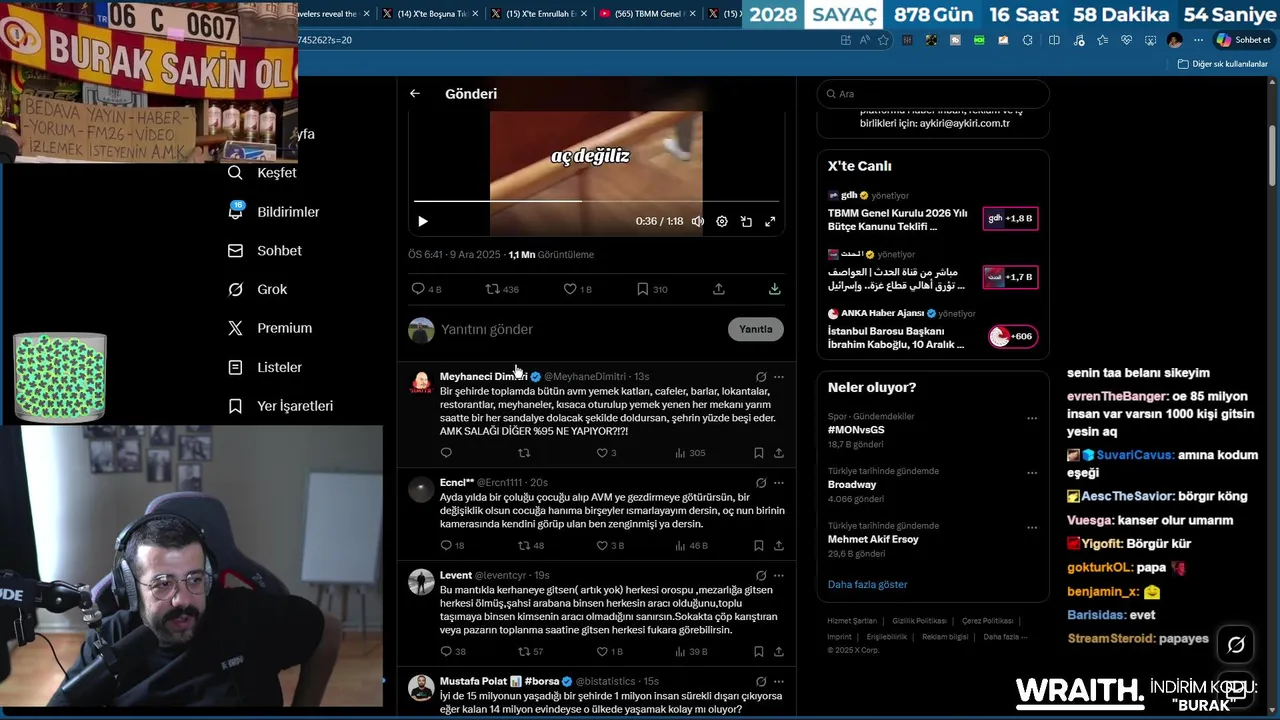Open the TBMM Genel Kurulu live broadcast
1280x720 pixels.
pyautogui.click(x=932, y=212)
